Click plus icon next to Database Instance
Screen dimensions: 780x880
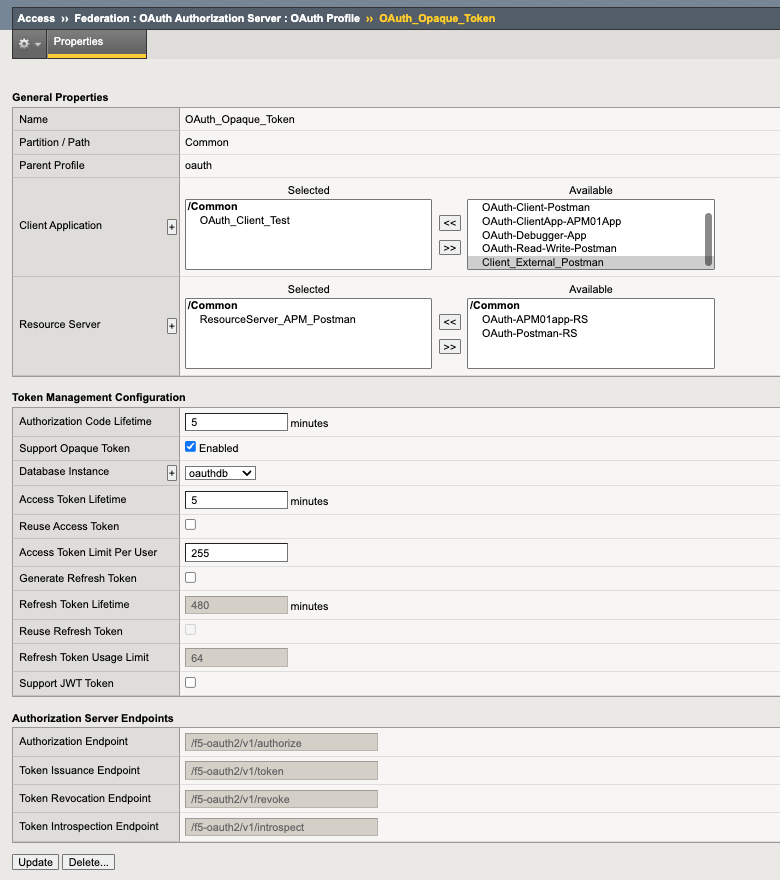[172, 473]
